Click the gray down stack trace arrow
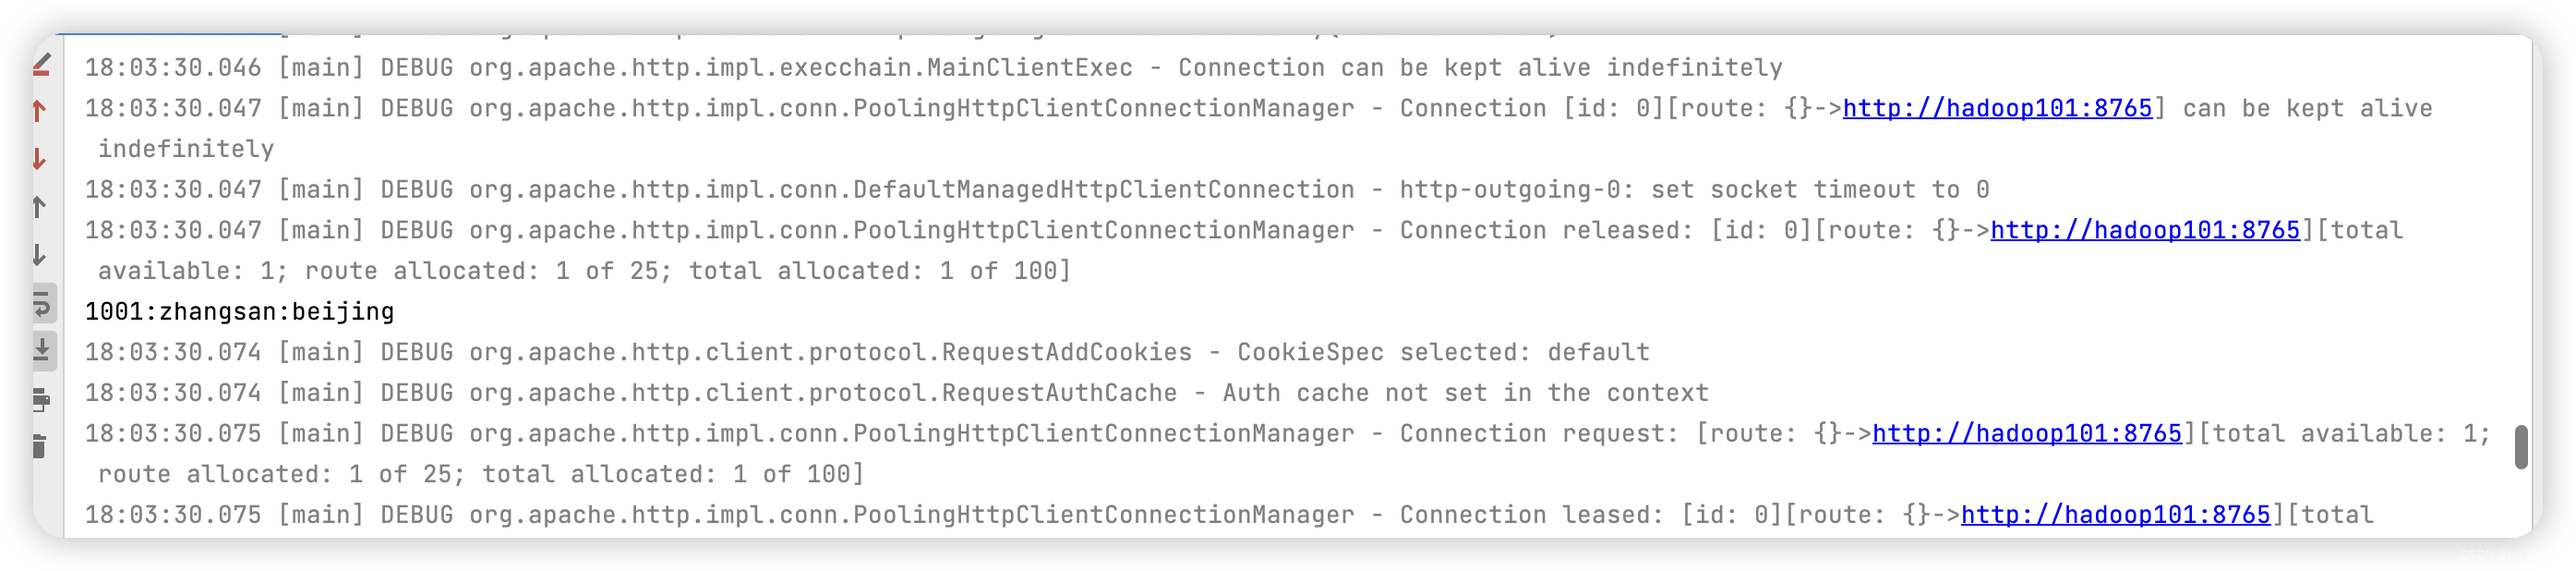Viewport: 2576px width, 571px height. [40, 255]
